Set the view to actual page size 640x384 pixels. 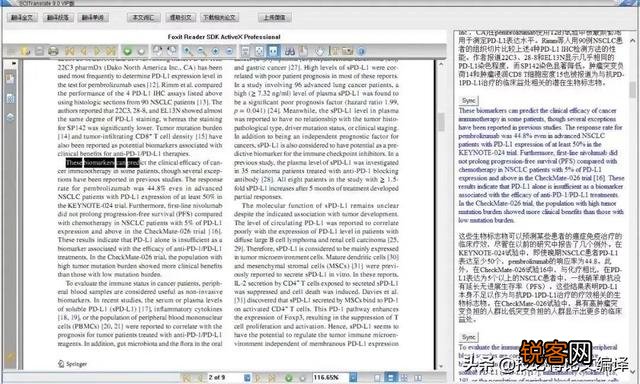(245, 51)
